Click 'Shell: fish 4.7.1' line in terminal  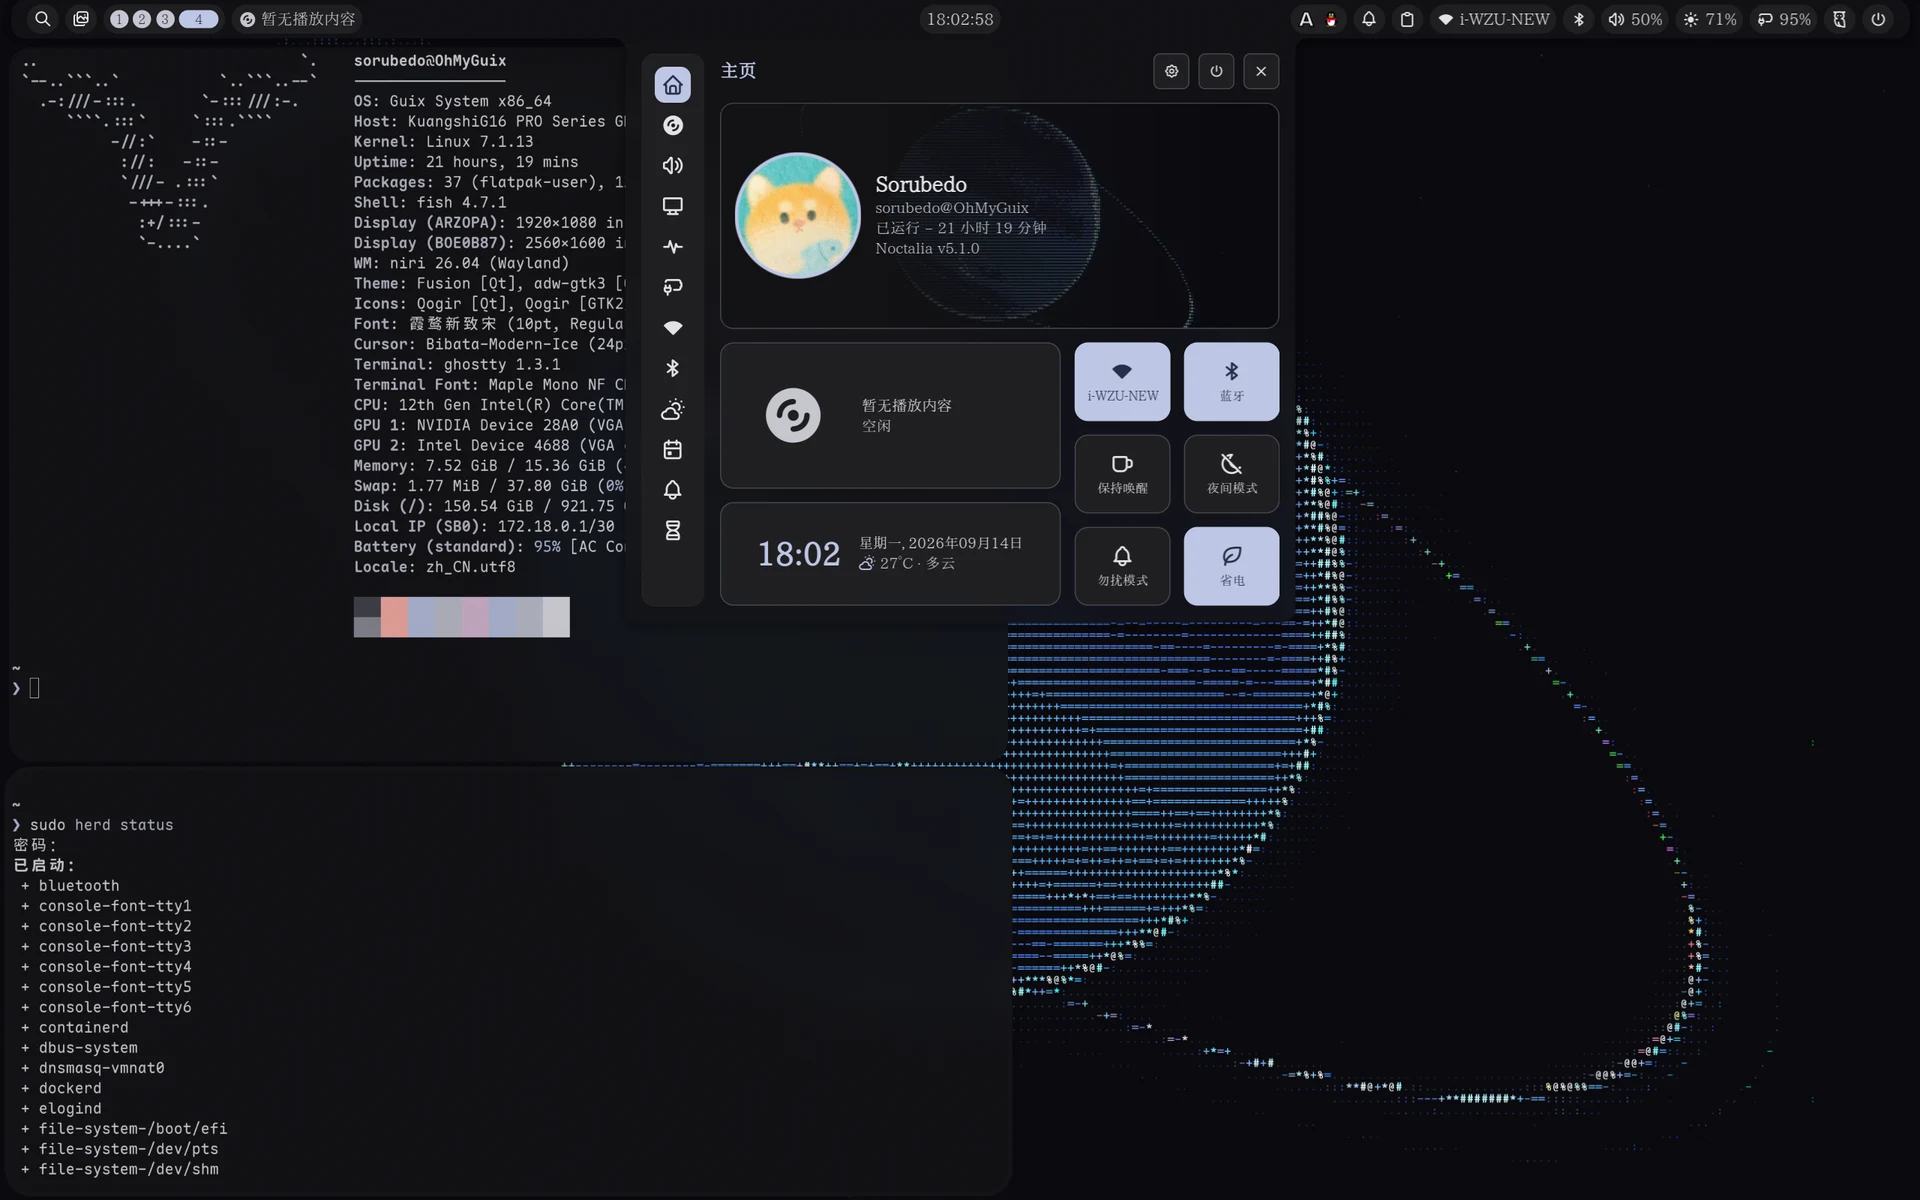tap(430, 203)
